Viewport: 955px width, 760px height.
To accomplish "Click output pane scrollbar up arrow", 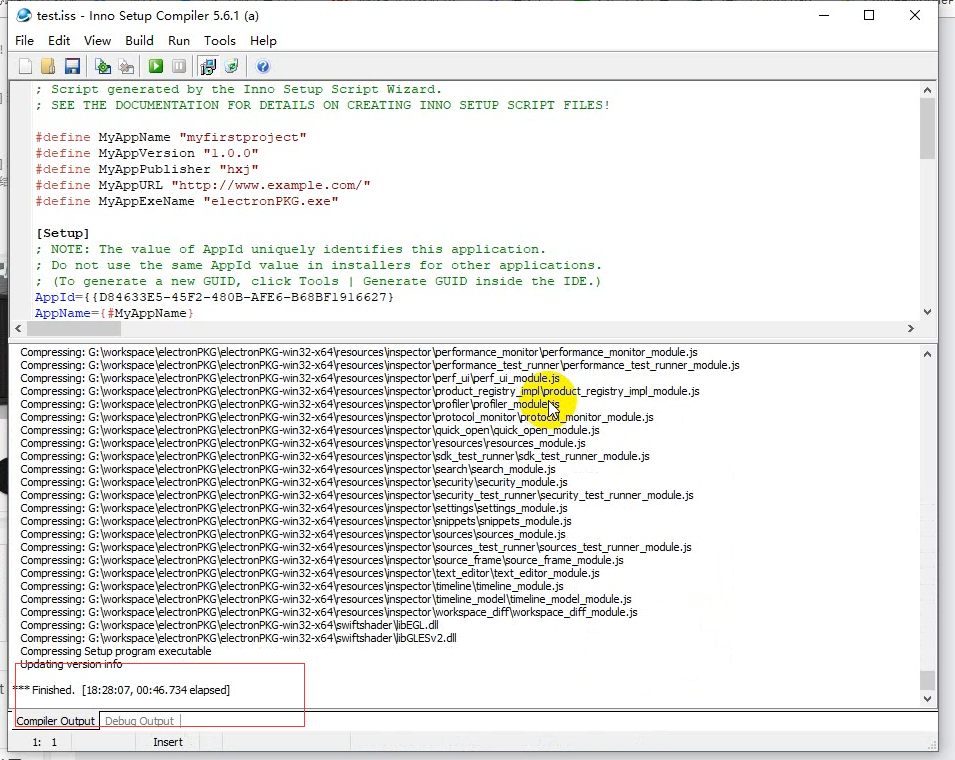I will tap(927, 354).
